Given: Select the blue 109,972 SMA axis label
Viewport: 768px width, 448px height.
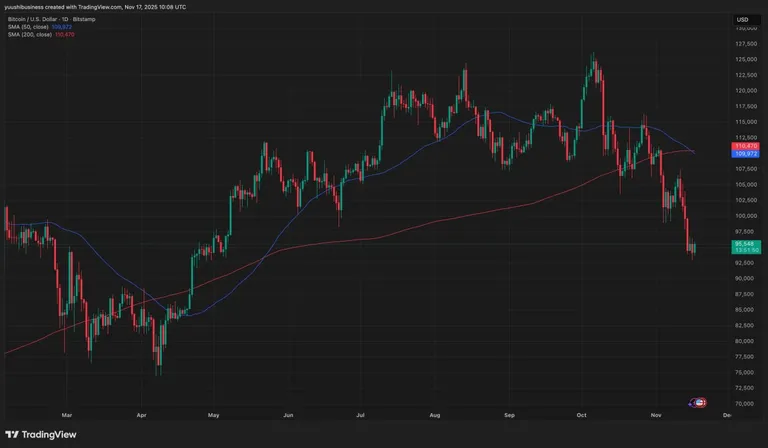Looking at the screenshot, I should coord(745,154).
